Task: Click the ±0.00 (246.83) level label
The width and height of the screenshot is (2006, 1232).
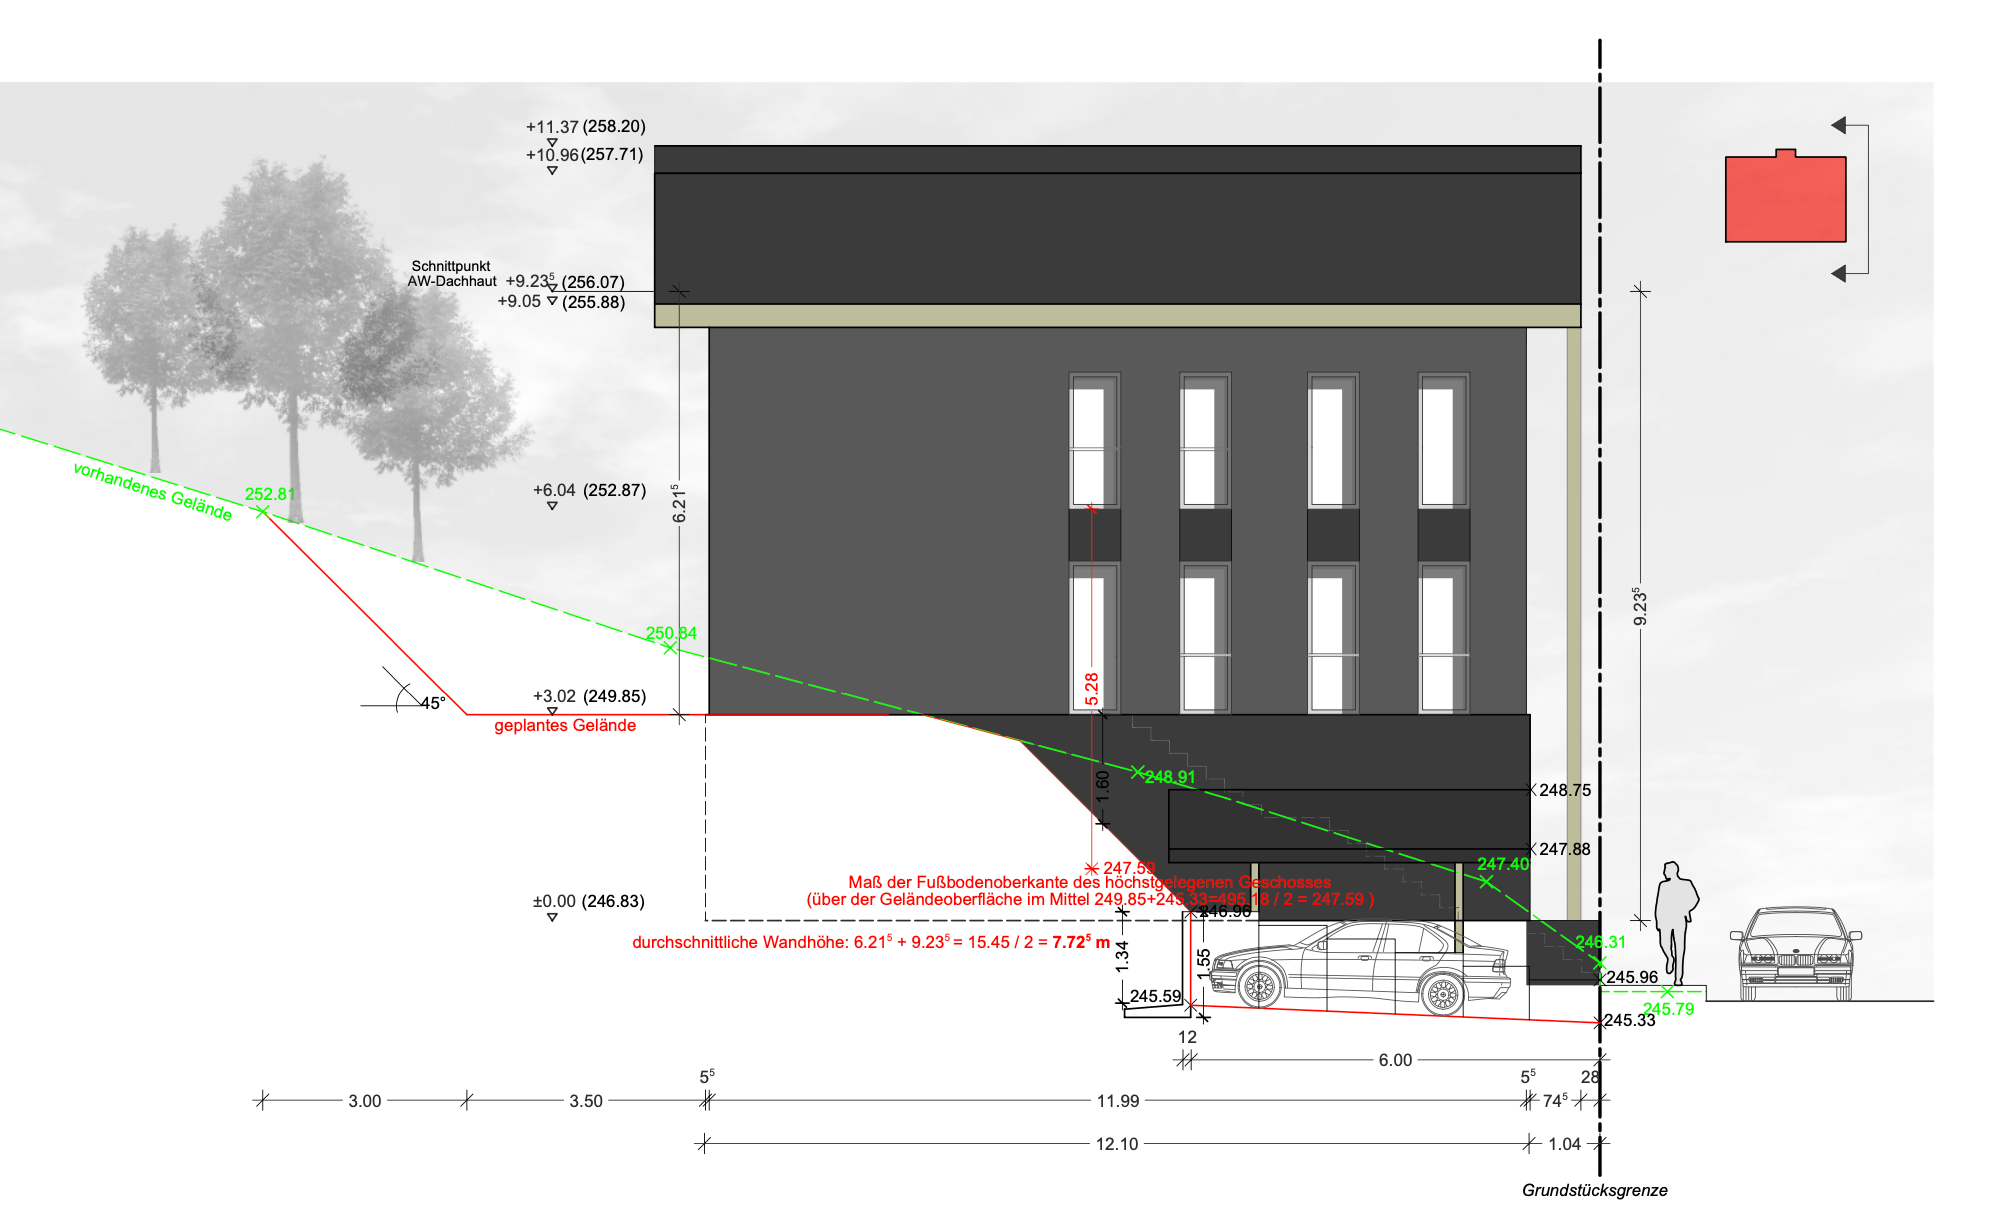Action: (588, 901)
